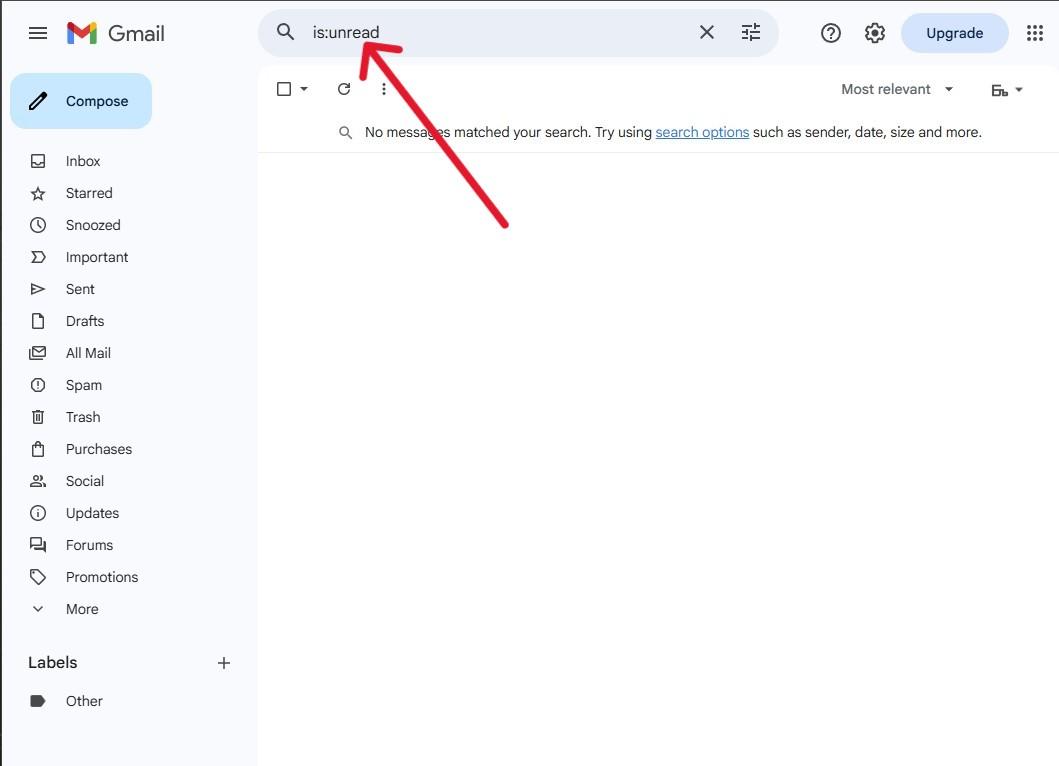Go to the Inbox folder
The image size is (1059, 766).
click(x=83, y=161)
